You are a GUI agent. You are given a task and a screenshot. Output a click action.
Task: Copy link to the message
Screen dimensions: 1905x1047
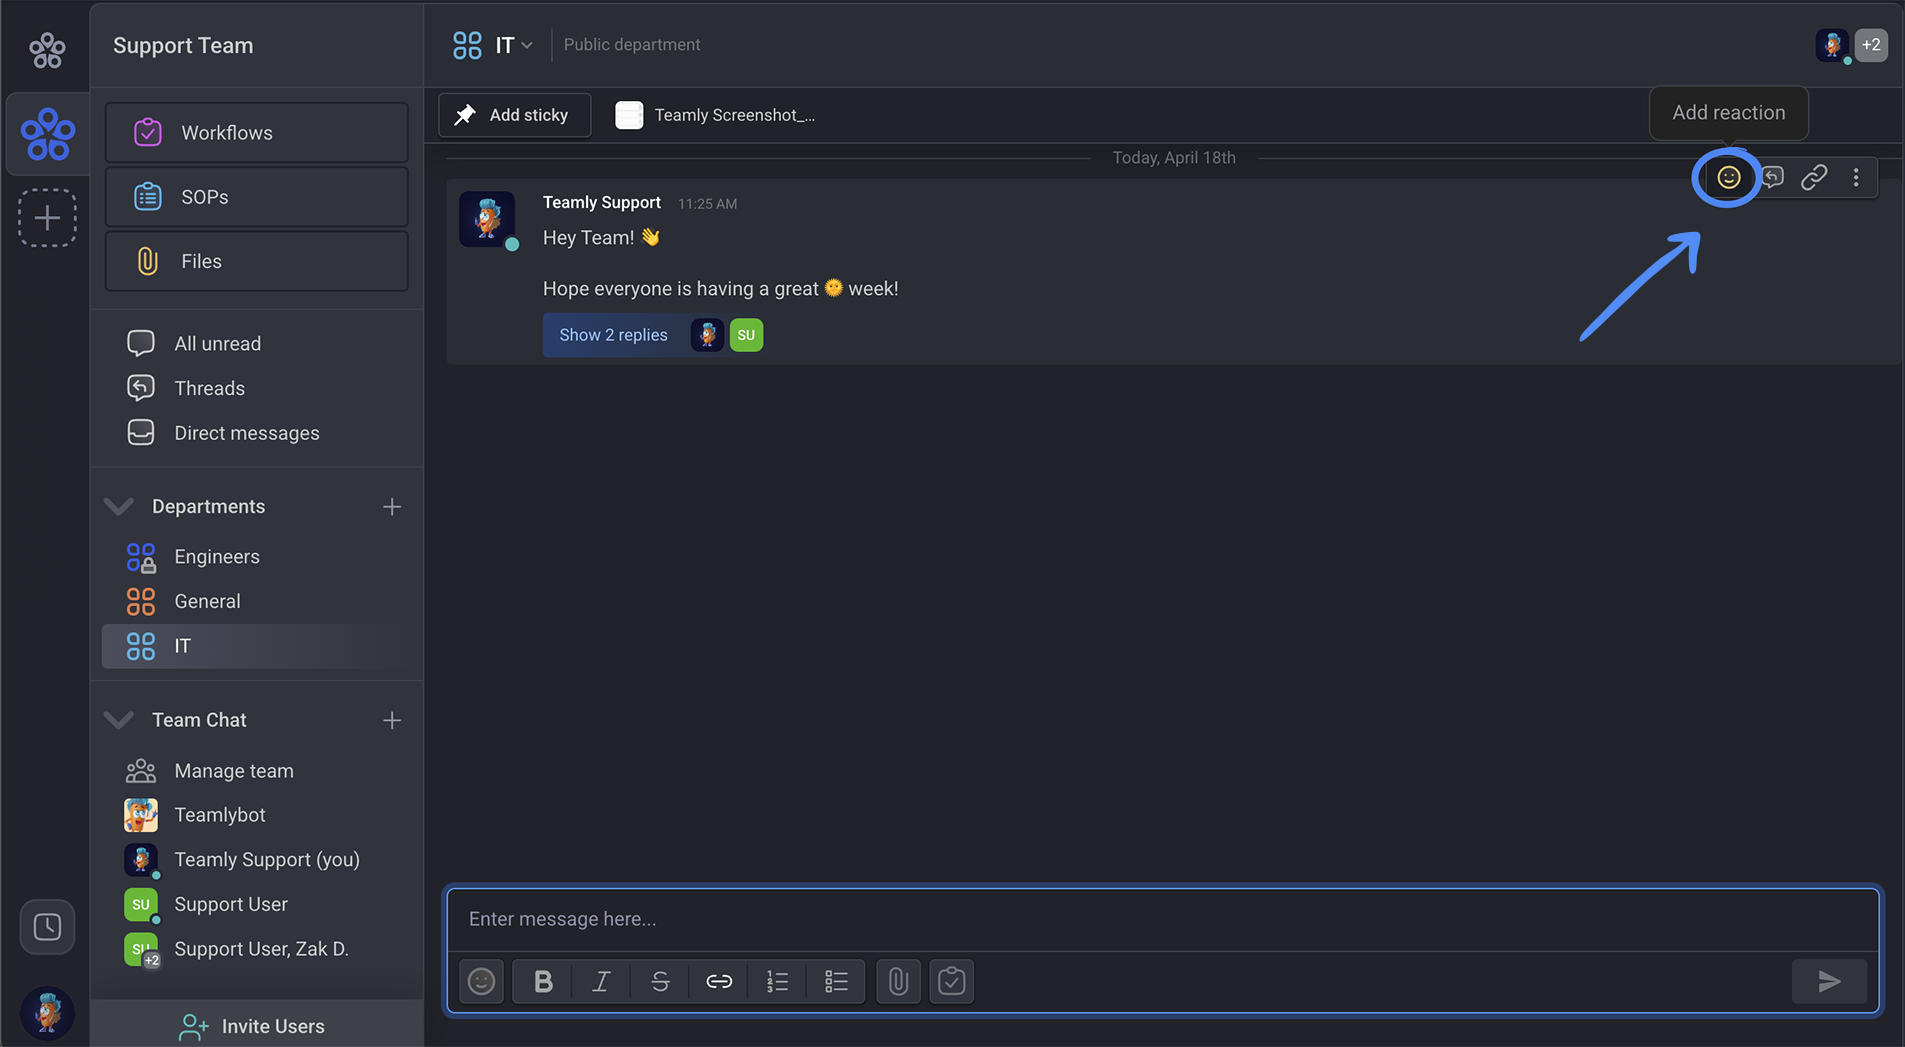(x=1814, y=178)
